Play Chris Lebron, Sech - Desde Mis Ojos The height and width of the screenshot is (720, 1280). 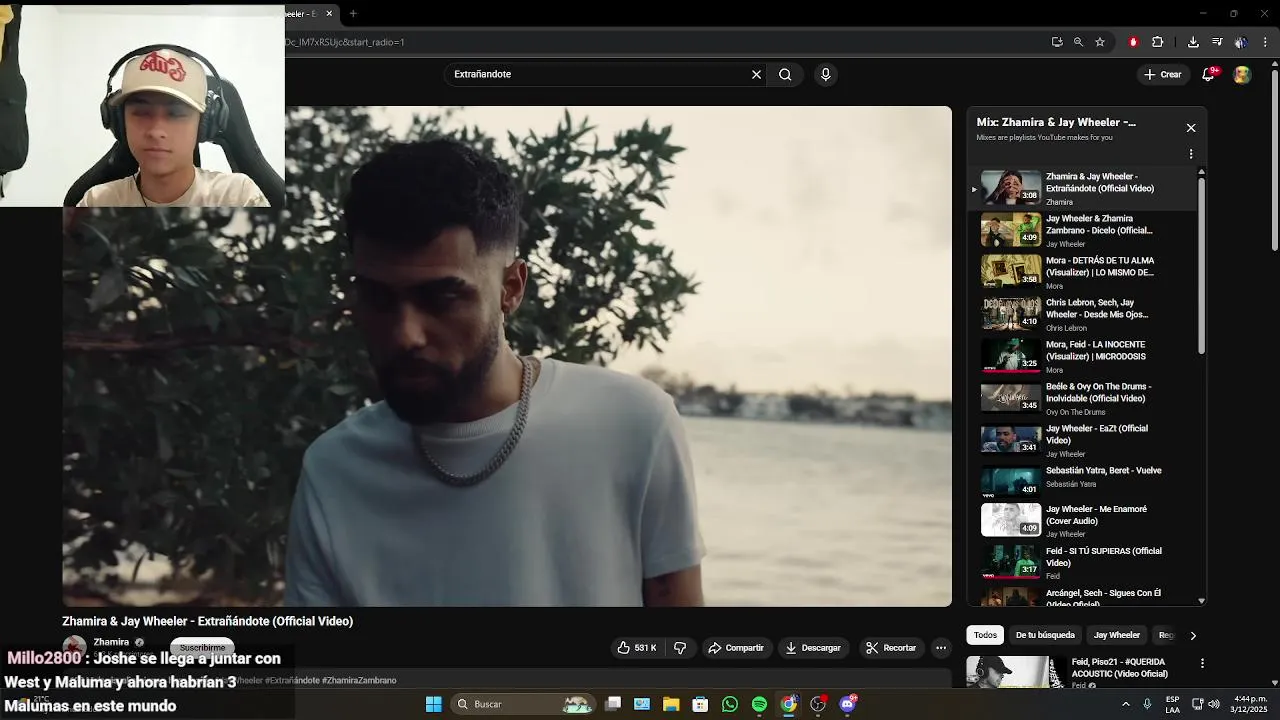1082,314
